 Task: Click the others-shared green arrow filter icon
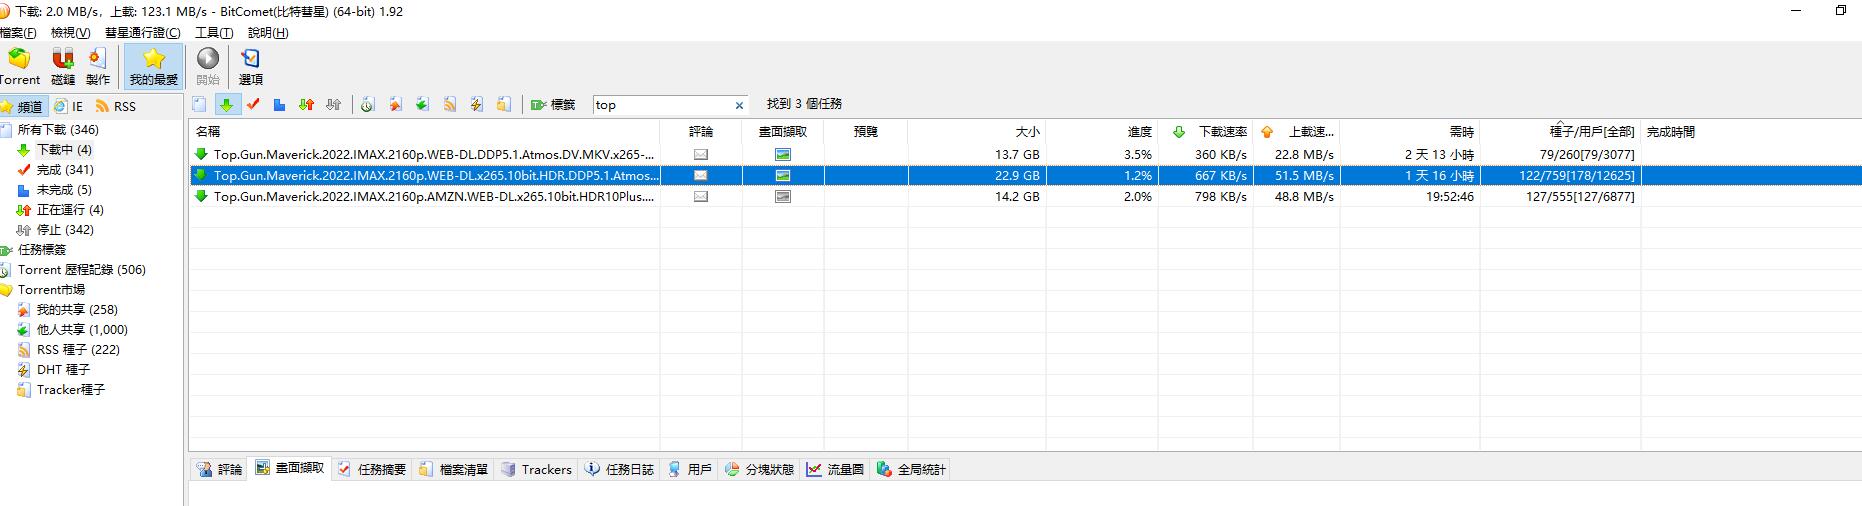(422, 104)
